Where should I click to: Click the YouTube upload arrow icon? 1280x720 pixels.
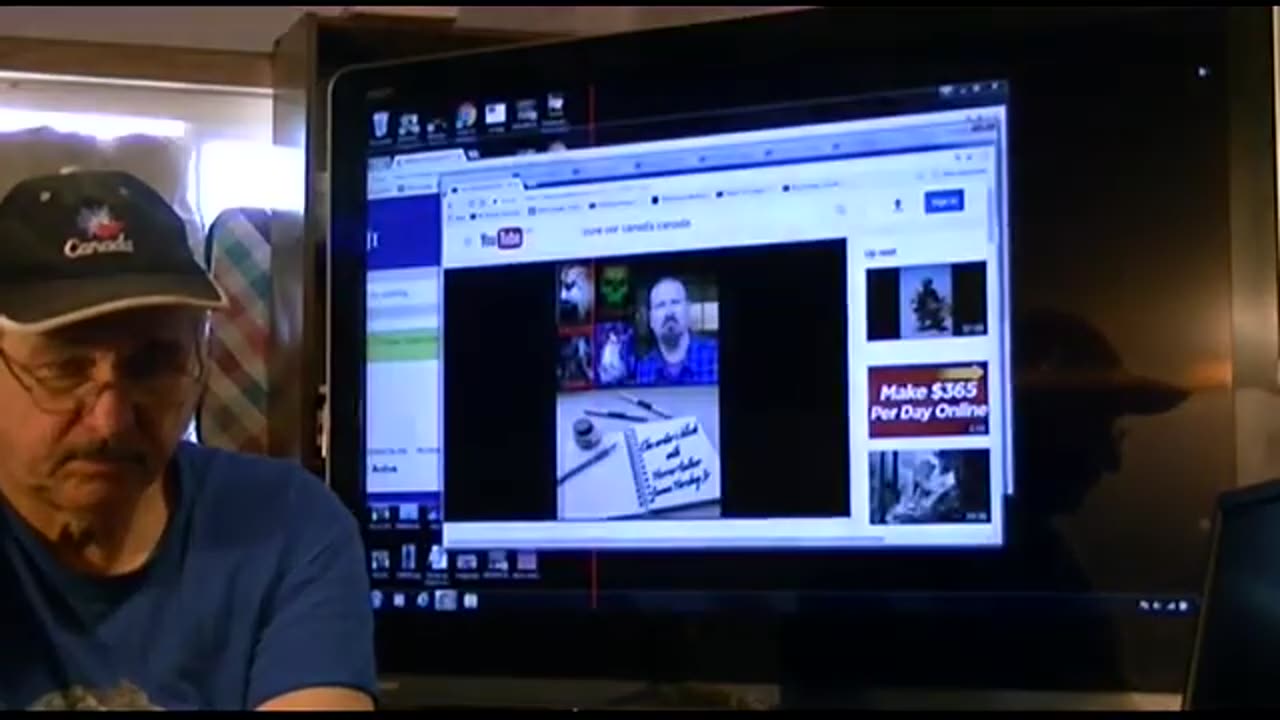point(897,205)
